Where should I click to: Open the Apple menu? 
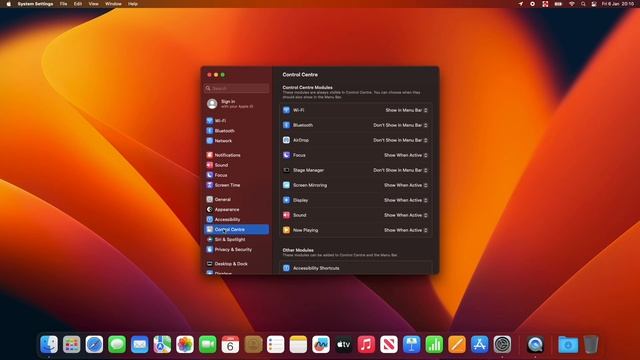pyautogui.click(x=9, y=4)
